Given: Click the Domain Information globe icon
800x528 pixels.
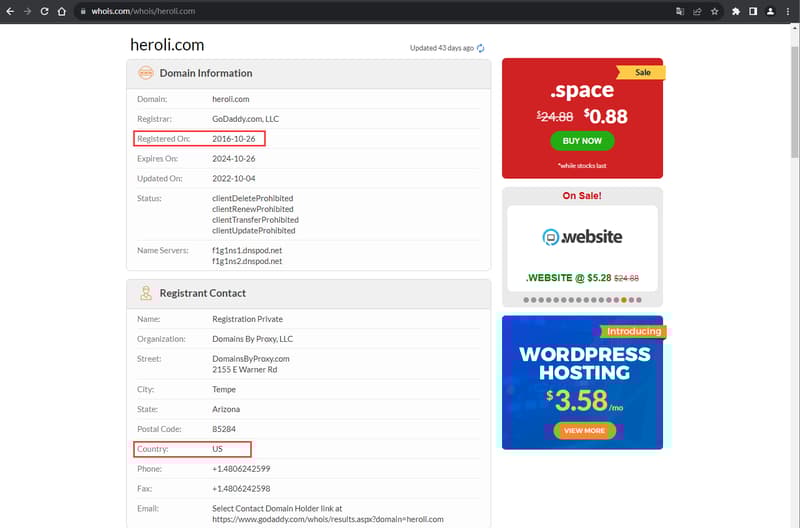Looking at the screenshot, I should coord(145,73).
